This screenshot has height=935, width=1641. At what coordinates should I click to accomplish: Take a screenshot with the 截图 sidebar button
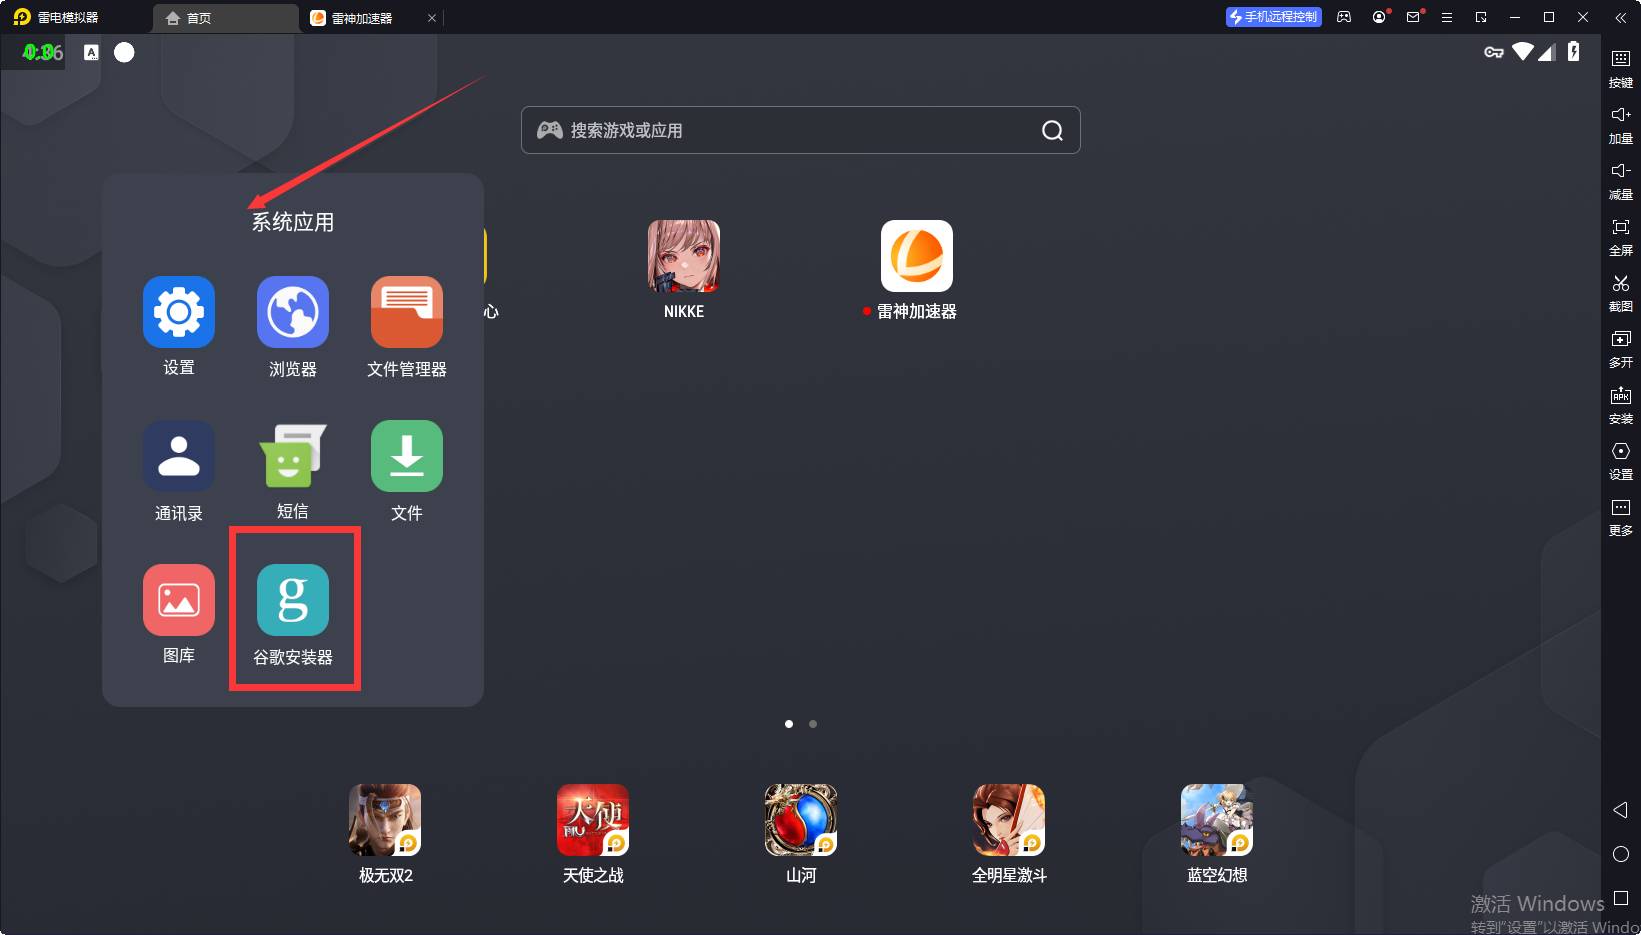pos(1621,293)
